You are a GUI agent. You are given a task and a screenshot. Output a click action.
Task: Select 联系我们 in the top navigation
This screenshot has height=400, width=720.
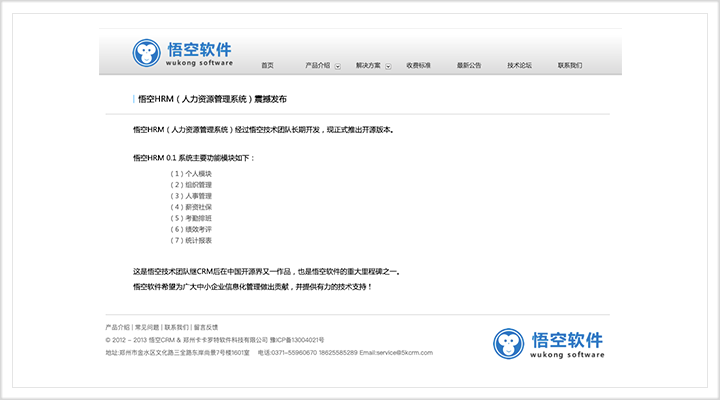click(570, 66)
